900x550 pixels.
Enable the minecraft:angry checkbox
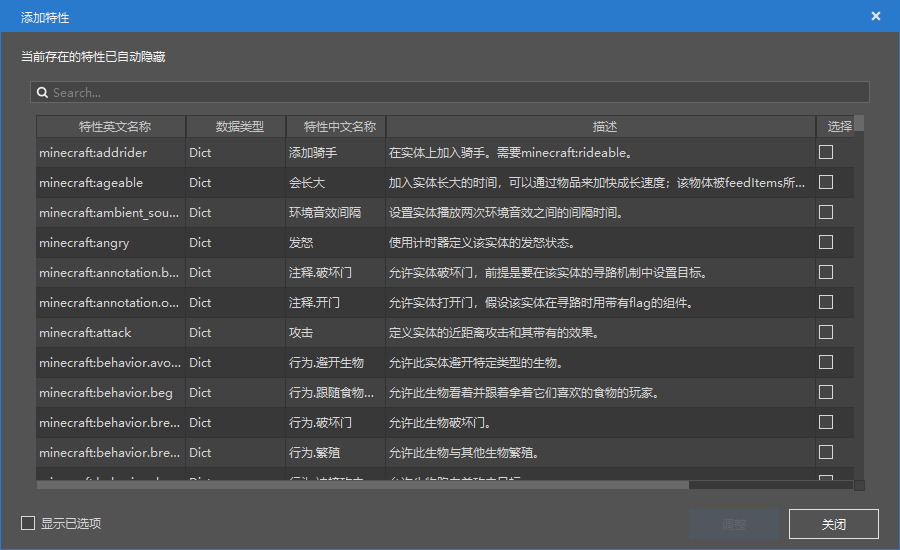tap(826, 242)
